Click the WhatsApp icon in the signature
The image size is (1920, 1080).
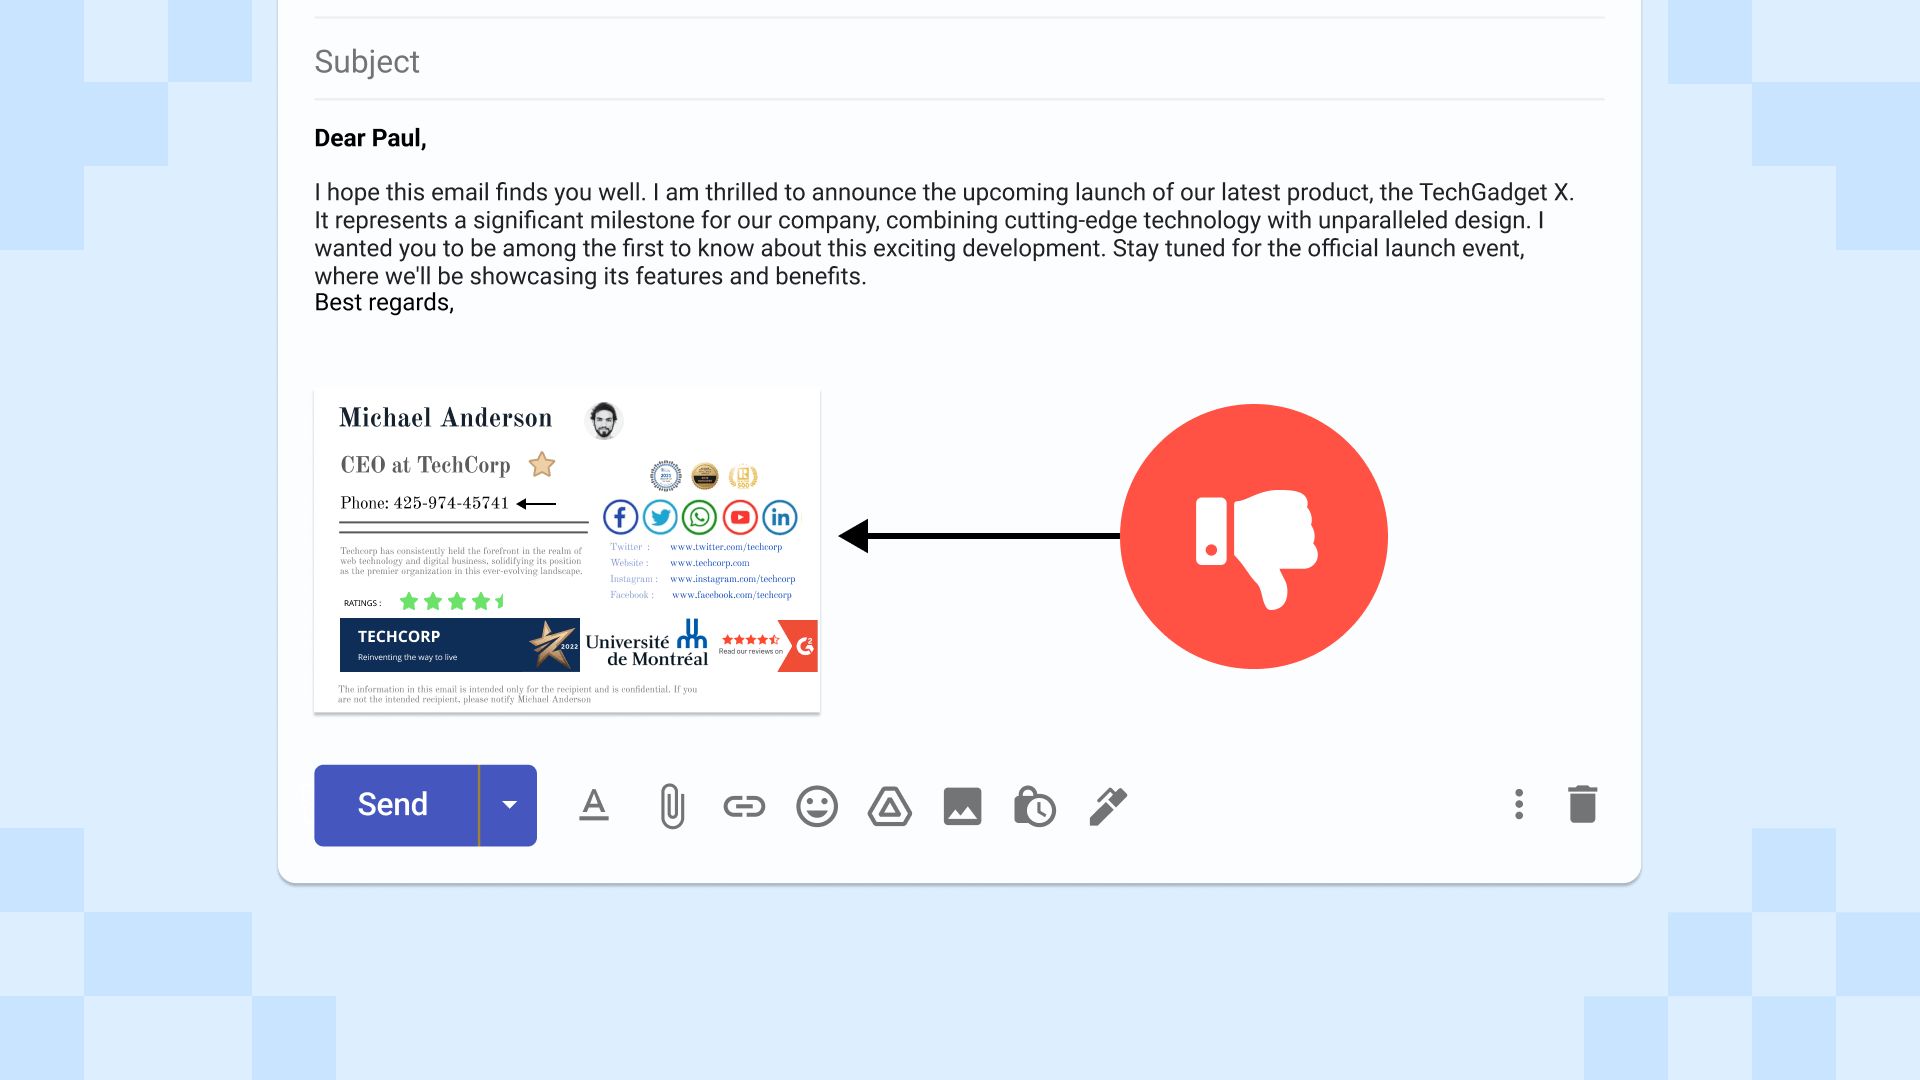(700, 517)
